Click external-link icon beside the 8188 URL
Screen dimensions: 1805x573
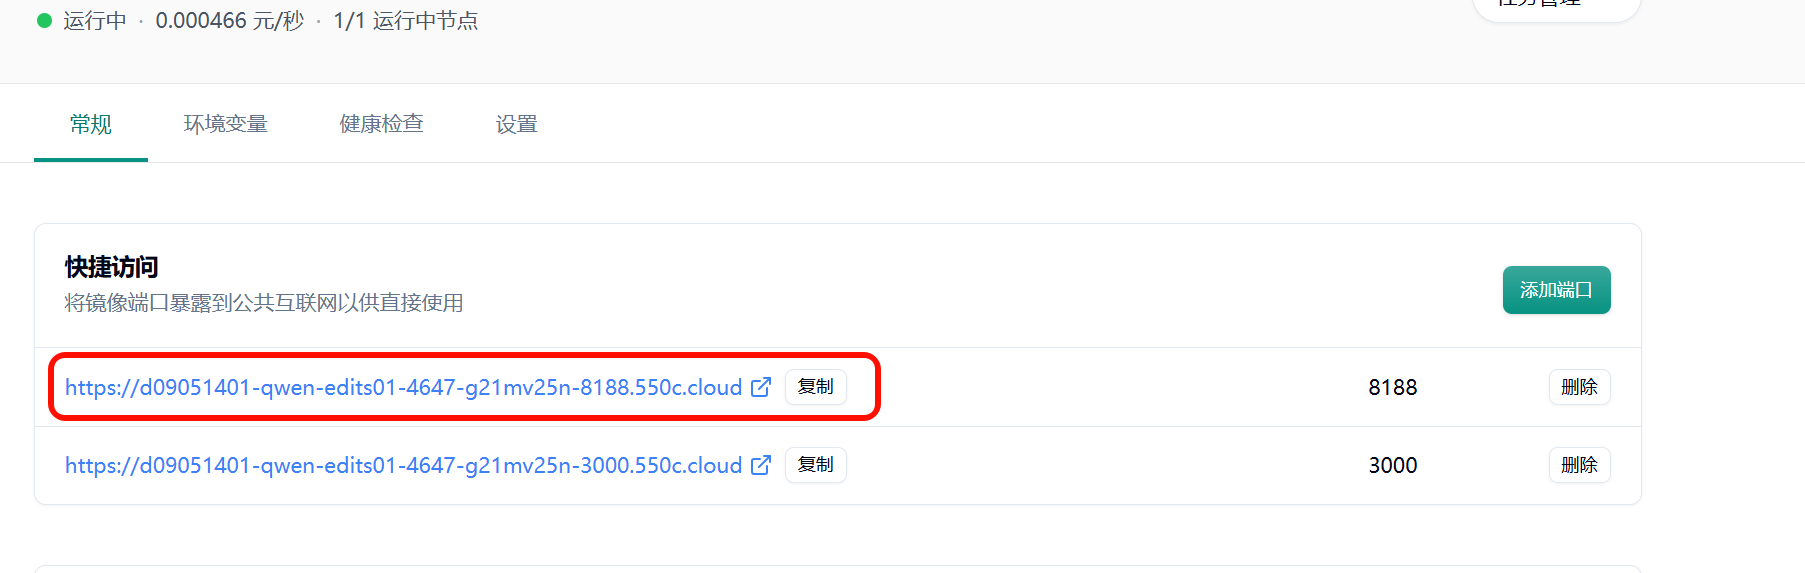761,387
